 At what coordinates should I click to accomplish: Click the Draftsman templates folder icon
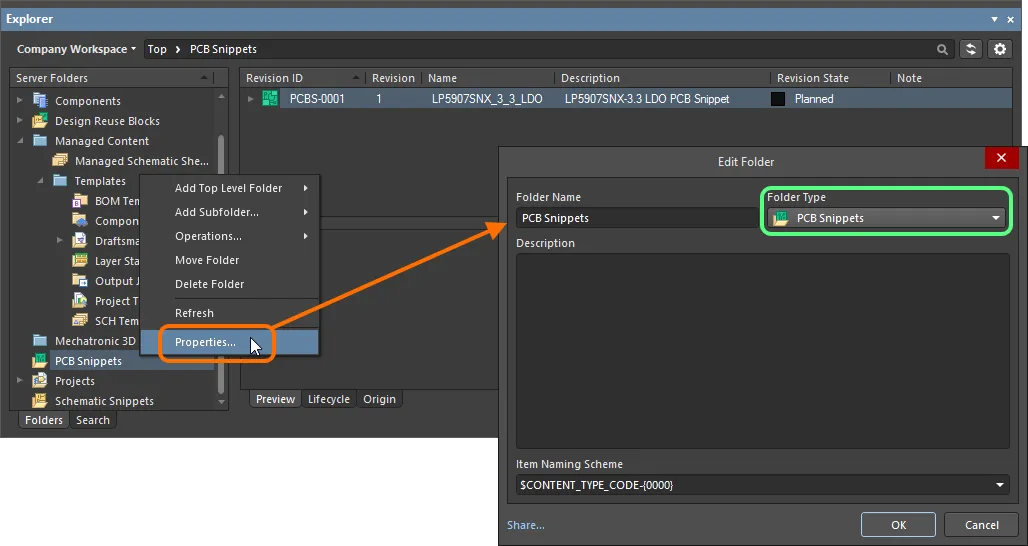[80, 241]
